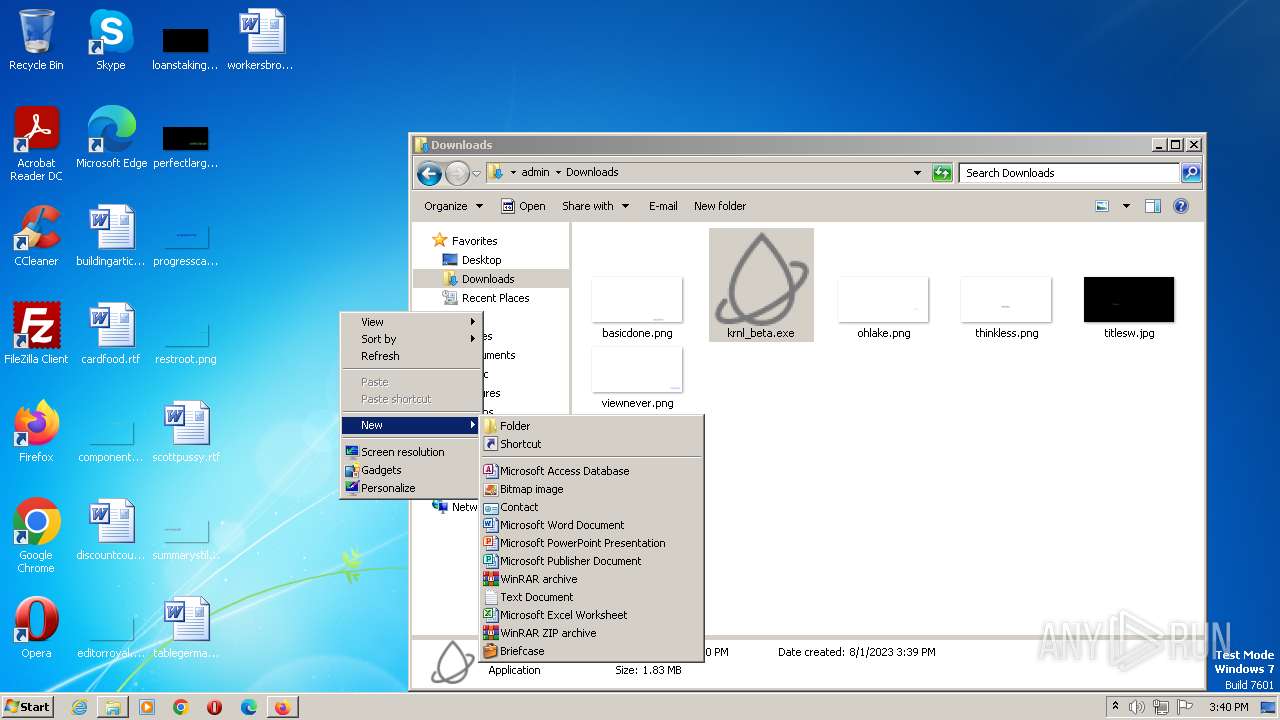
Task: Click the change view icon
Action: click(1102, 206)
